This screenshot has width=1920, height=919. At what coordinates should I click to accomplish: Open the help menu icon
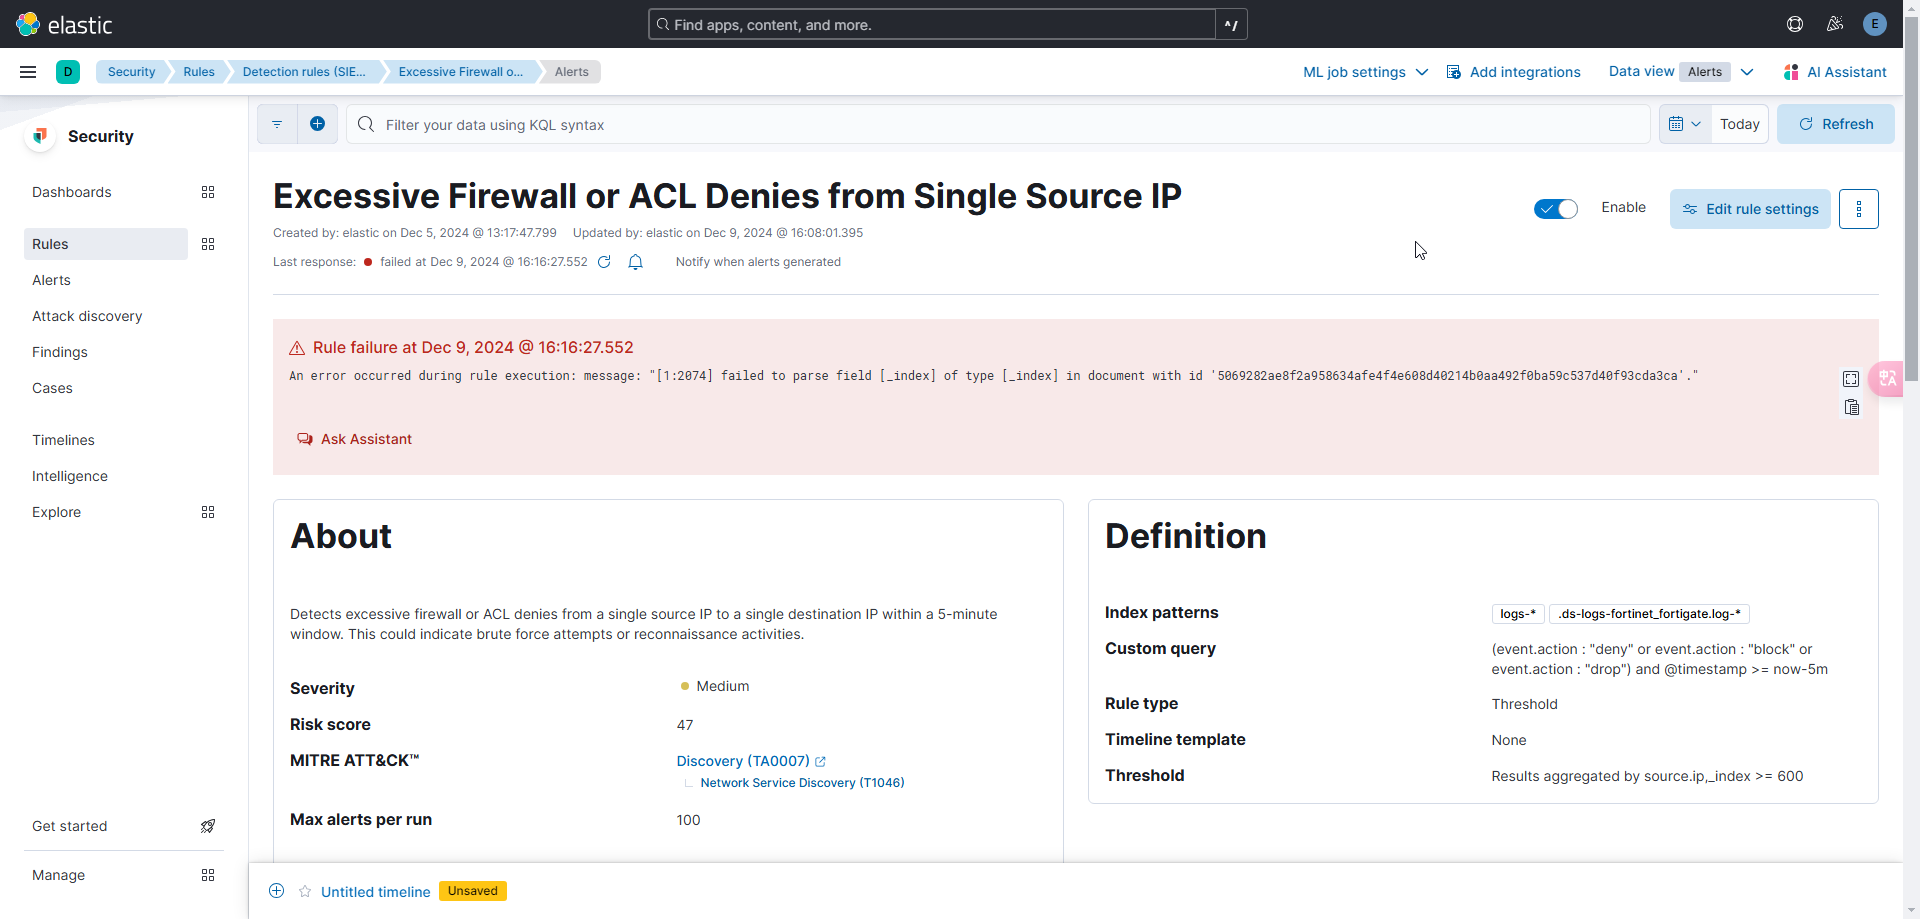[x=1795, y=24]
